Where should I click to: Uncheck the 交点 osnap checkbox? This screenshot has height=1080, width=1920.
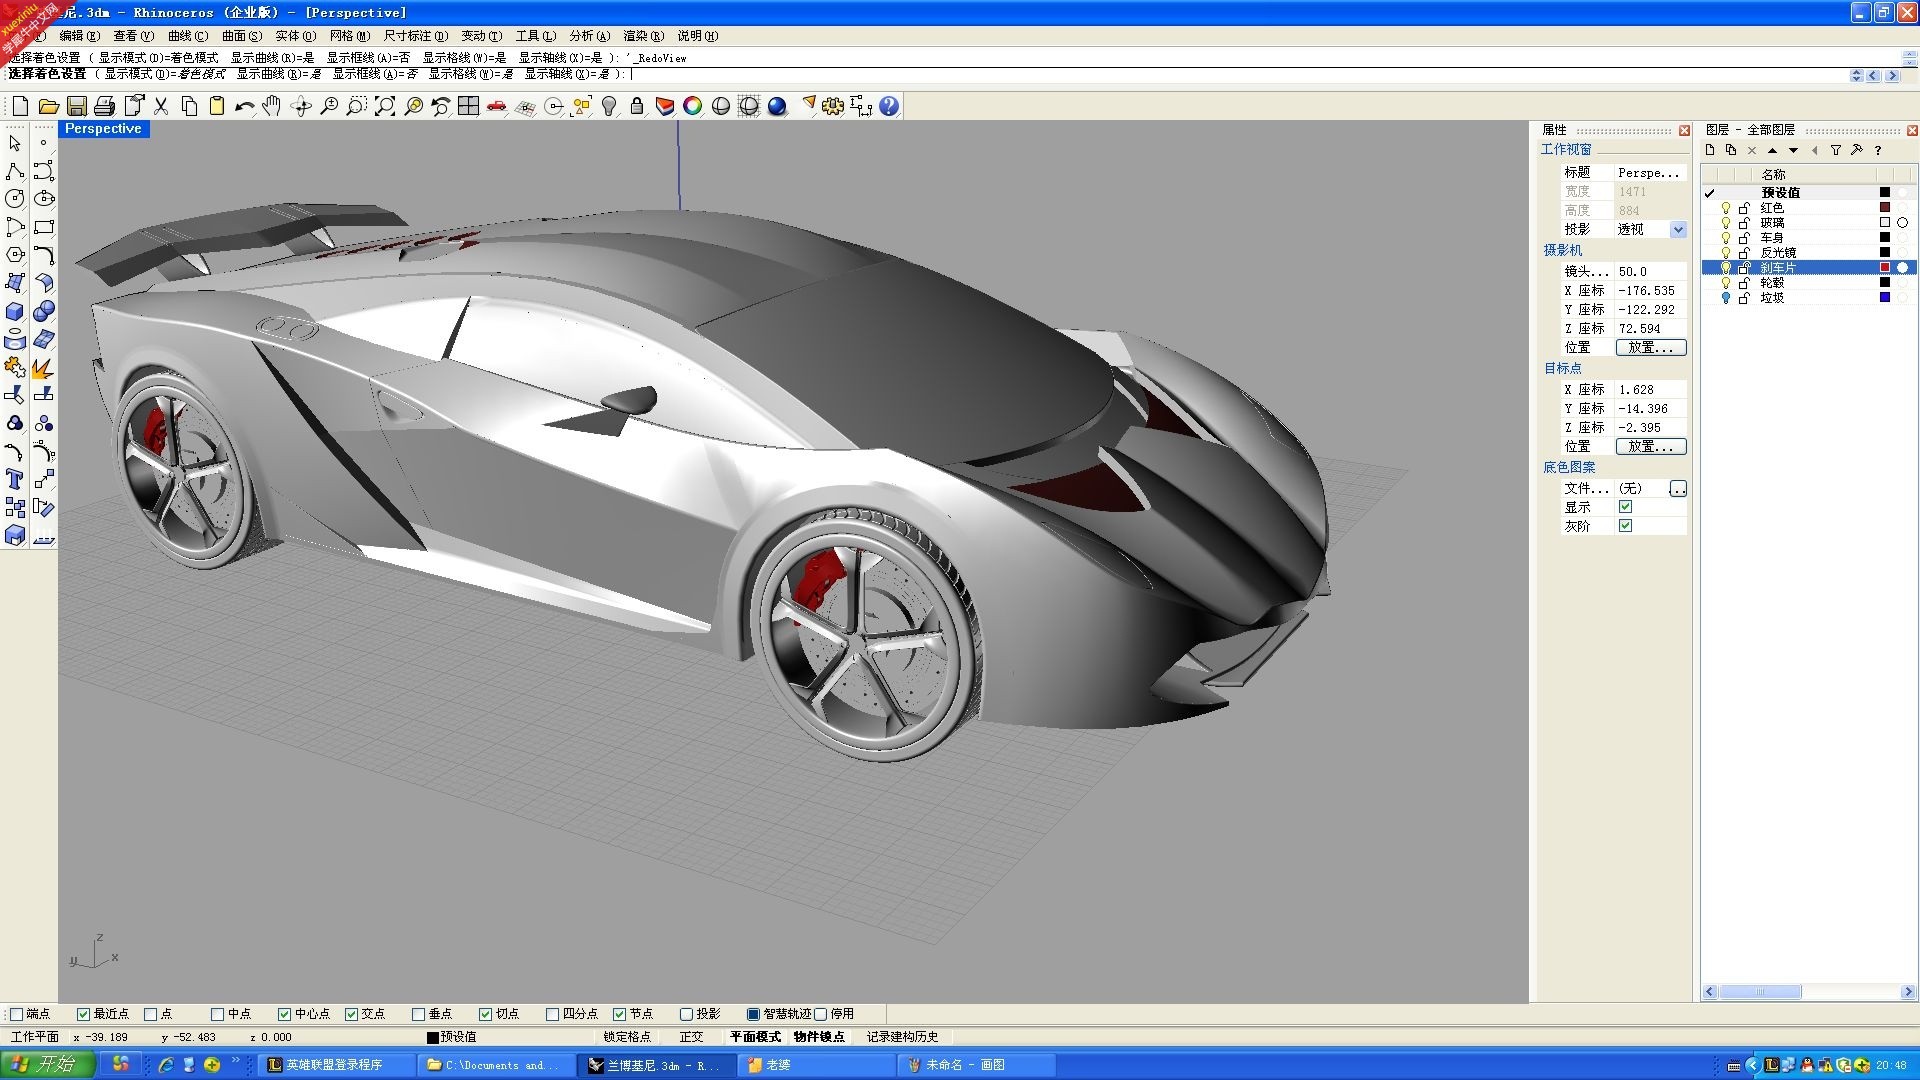tap(352, 1014)
